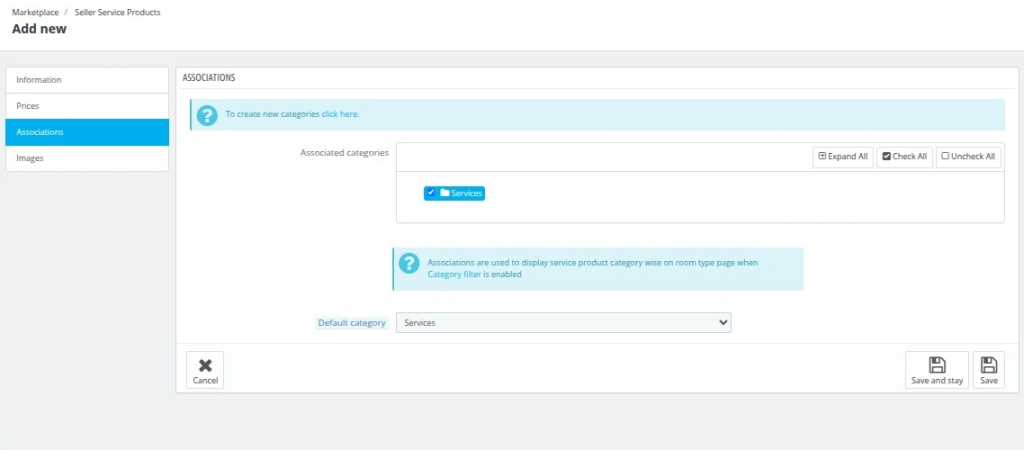
Task: Go to Seller Service Products breadcrumb
Action: (118, 12)
